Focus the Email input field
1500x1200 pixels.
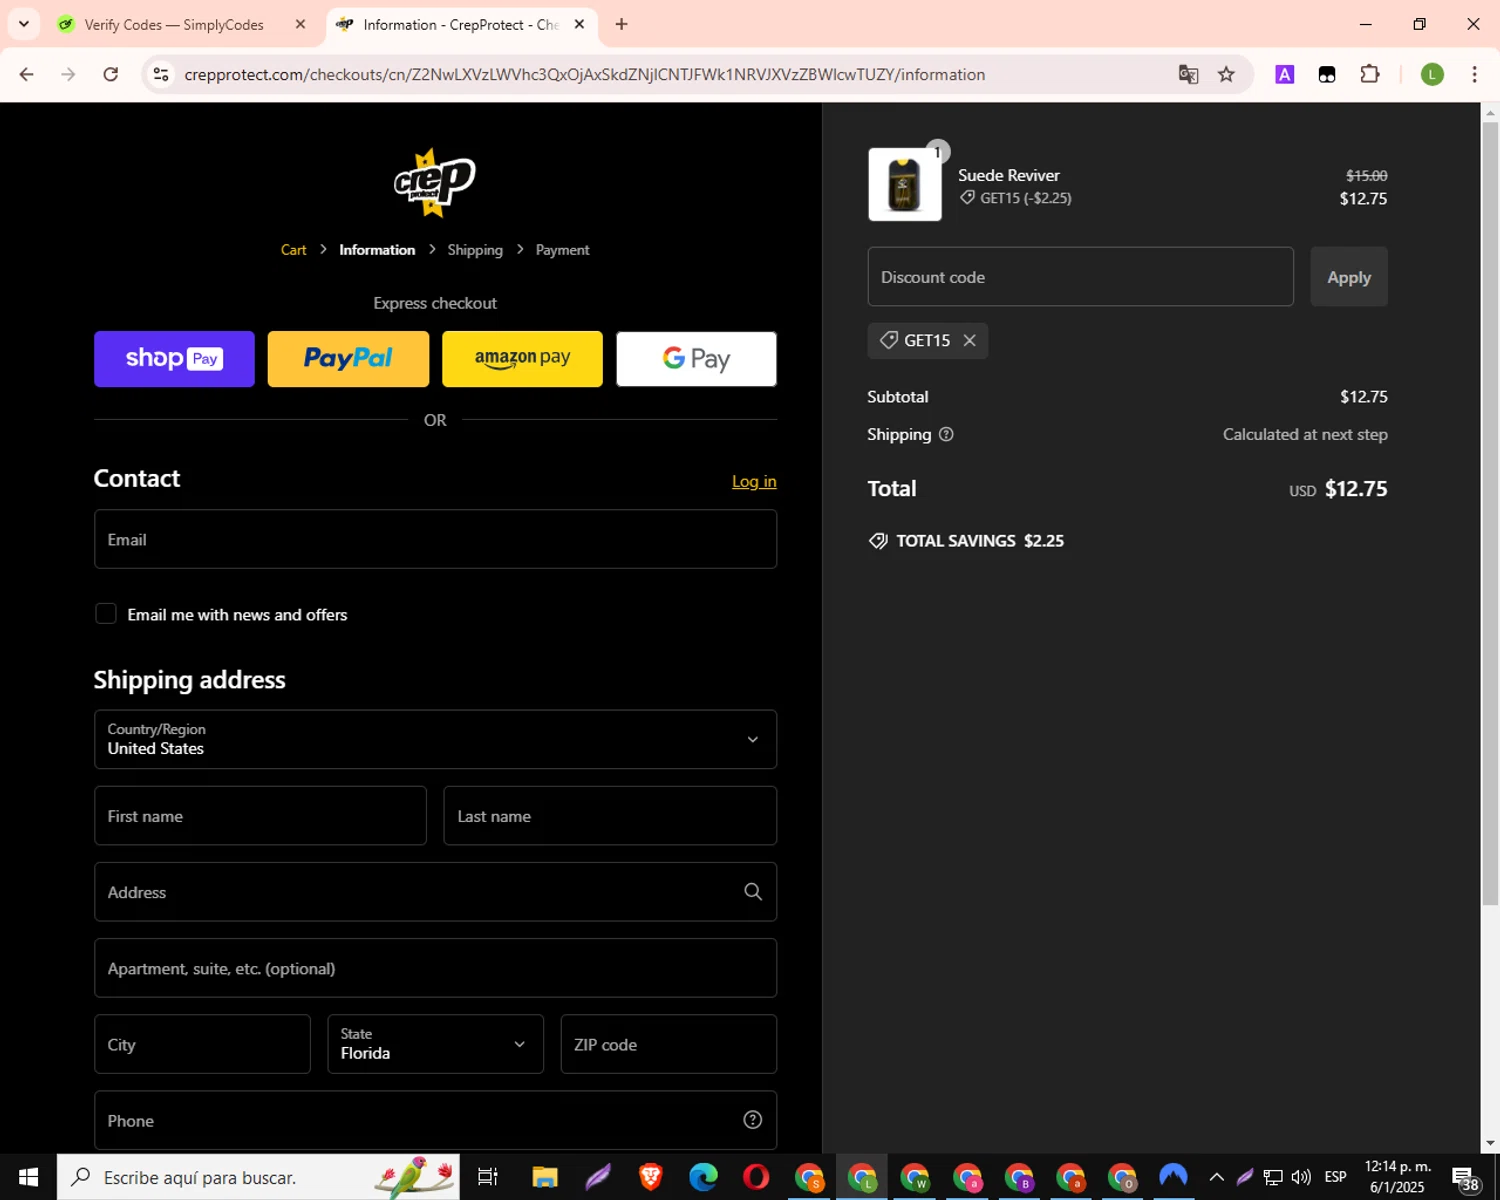click(435, 539)
